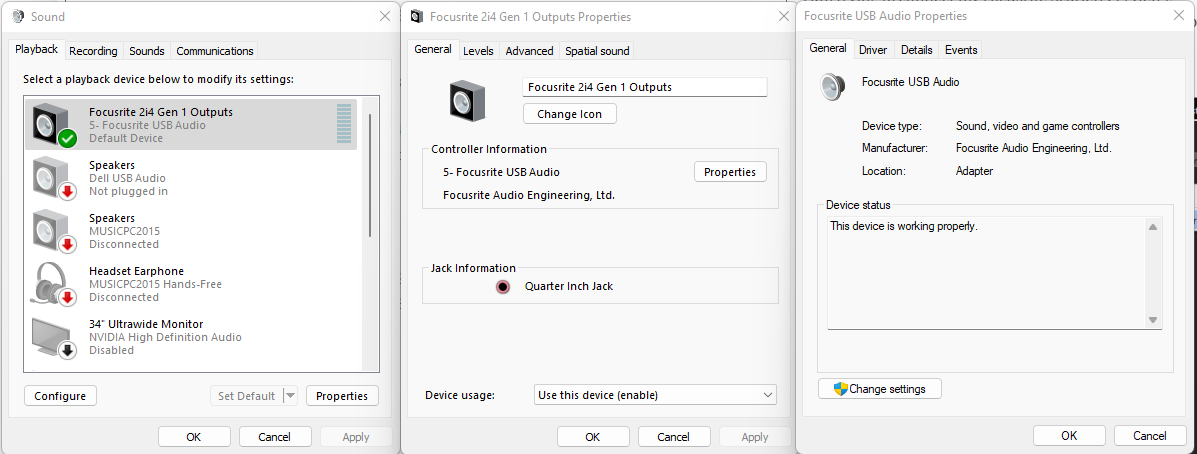Click the Change settings button
The width and height of the screenshot is (1197, 454).
pyautogui.click(x=879, y=389)
